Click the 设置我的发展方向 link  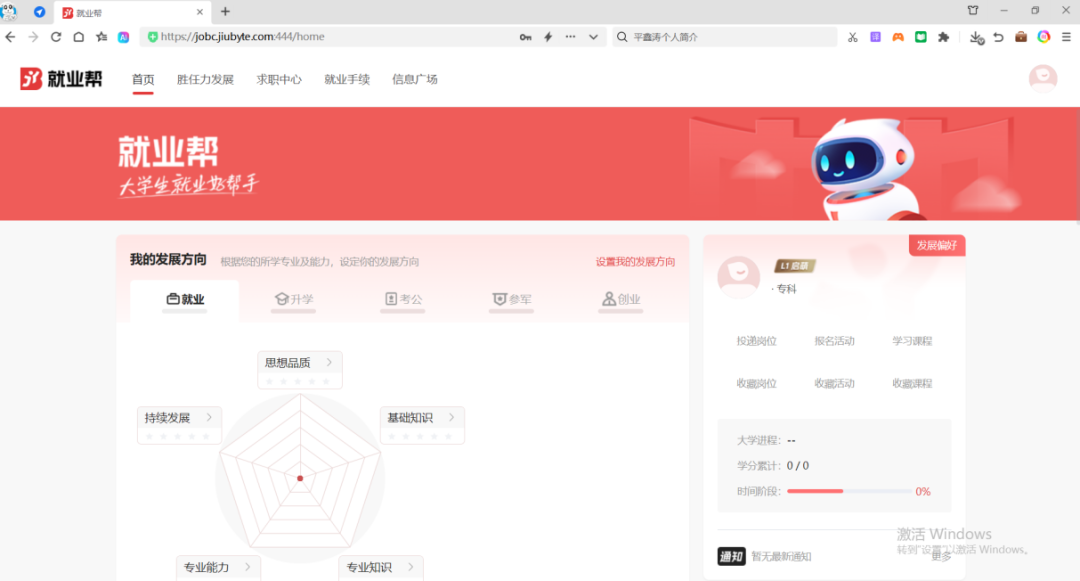pyautogui.click(x=635, y=262)
